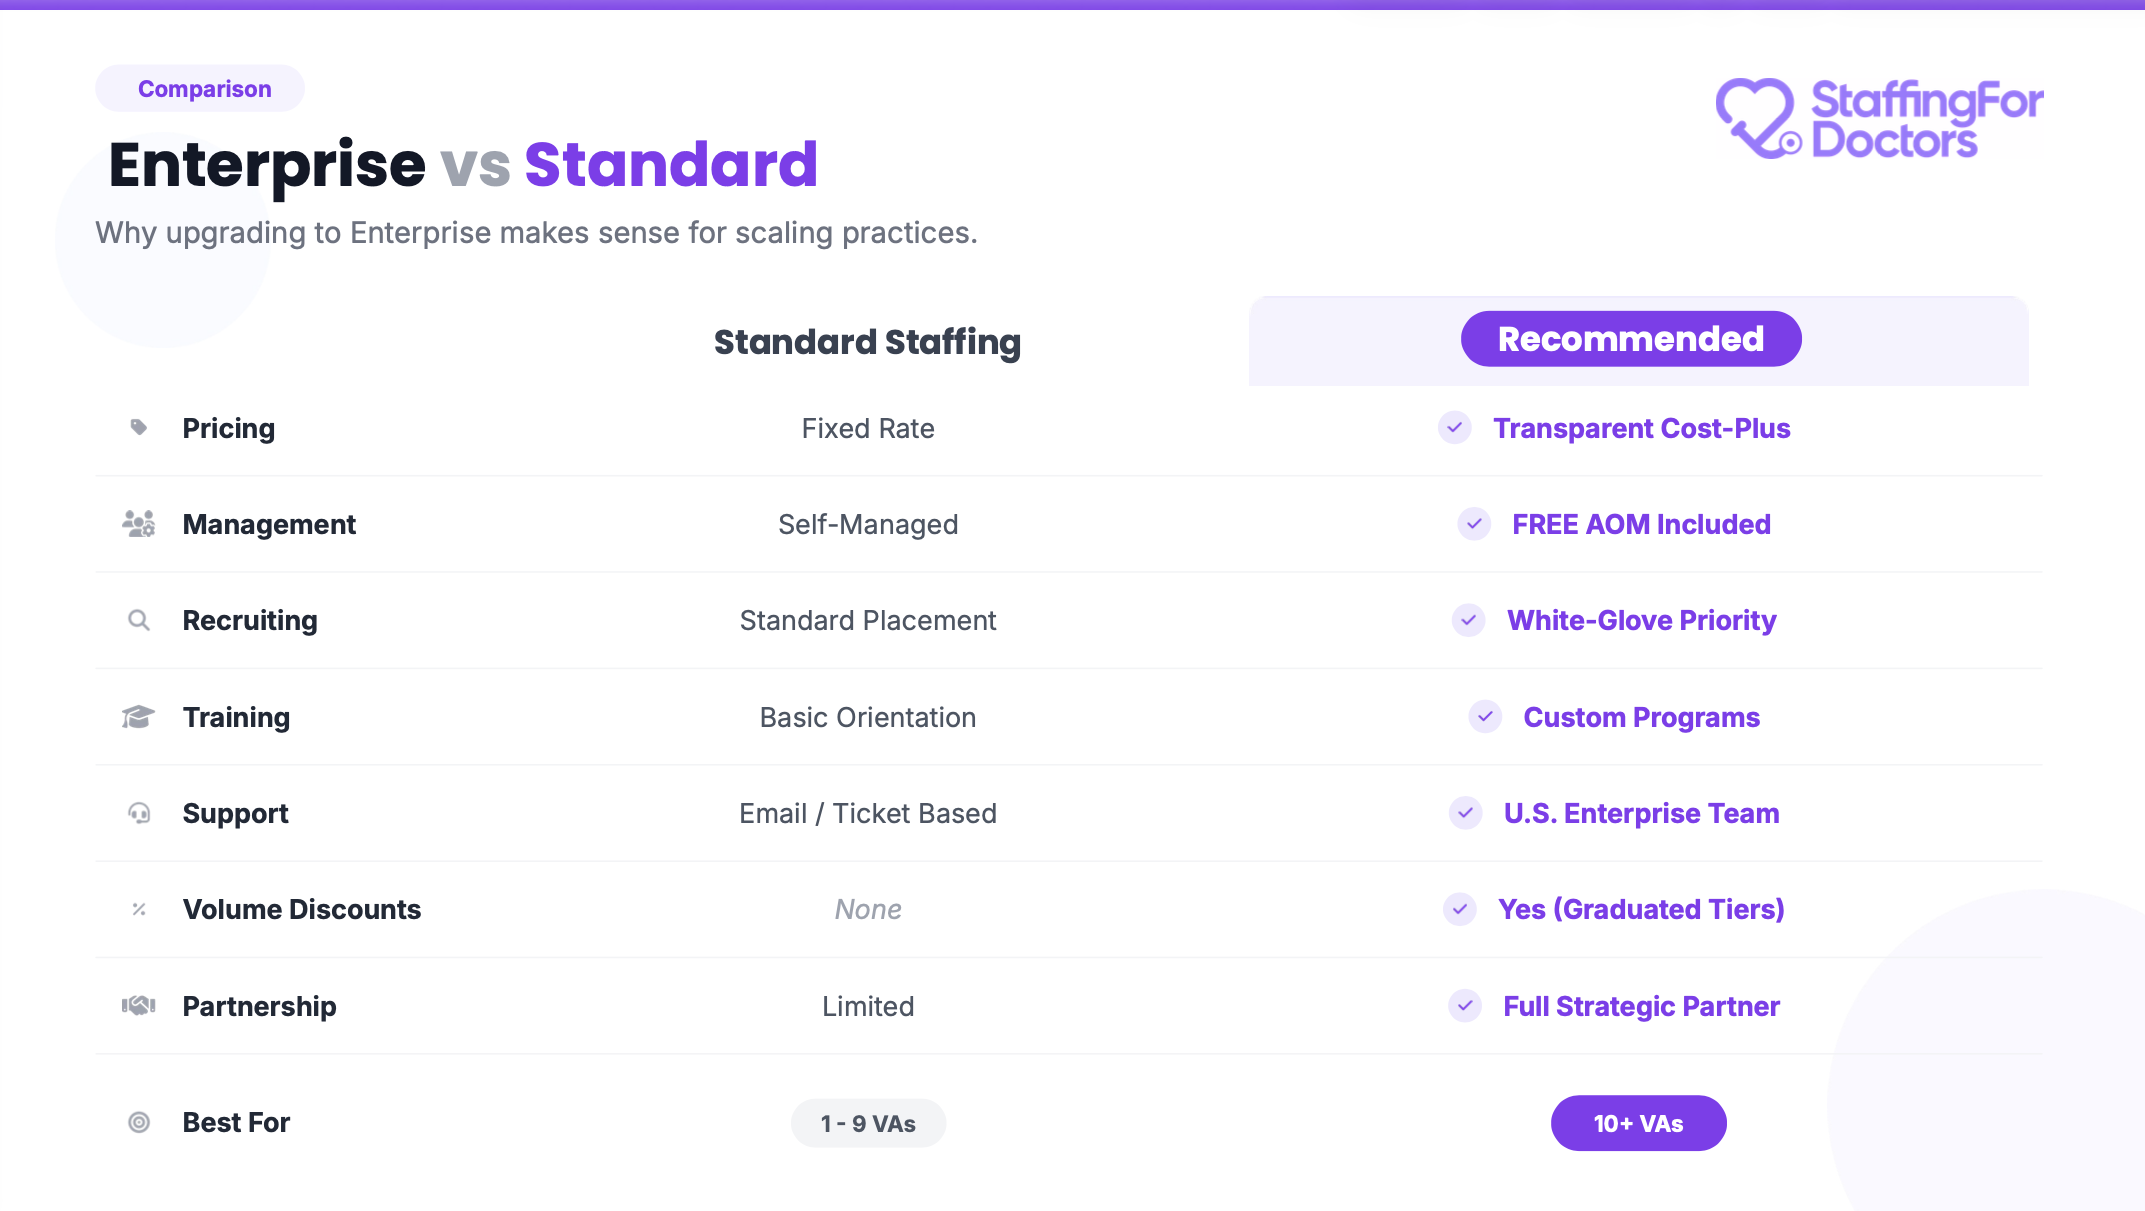Click checkmark next to Transparent Cost-Plus

pos(1455,428)
